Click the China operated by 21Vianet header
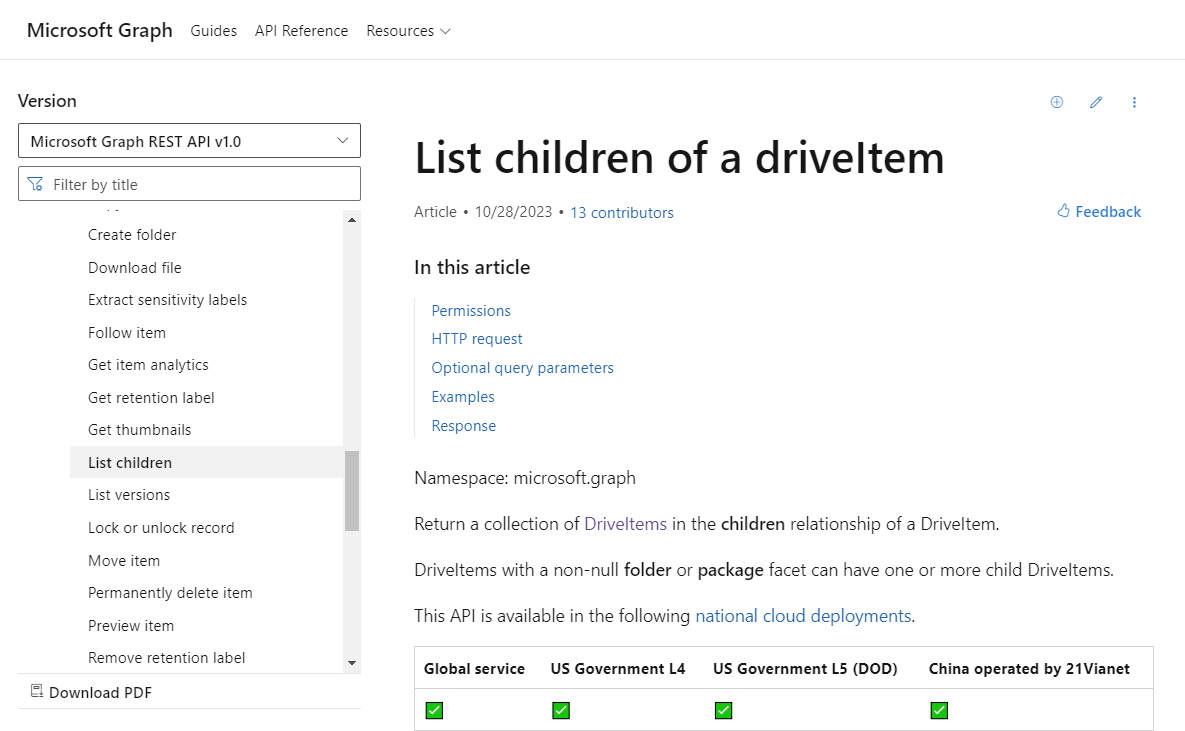Viewport: 1185px width, 731px height. click(1029, 668)
